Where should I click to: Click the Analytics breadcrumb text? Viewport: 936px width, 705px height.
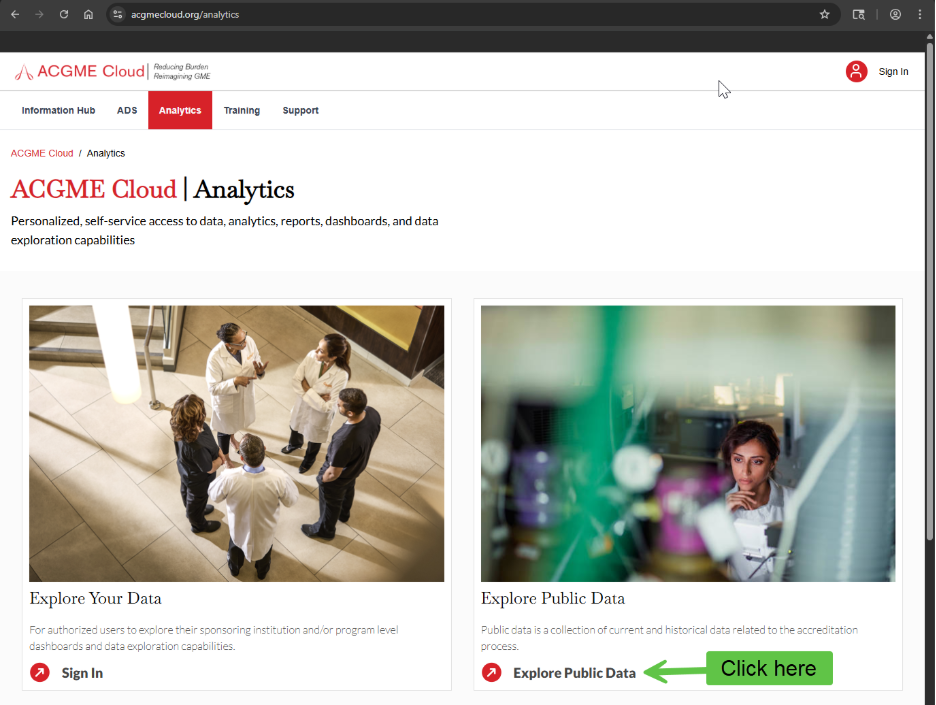[106, 153]
